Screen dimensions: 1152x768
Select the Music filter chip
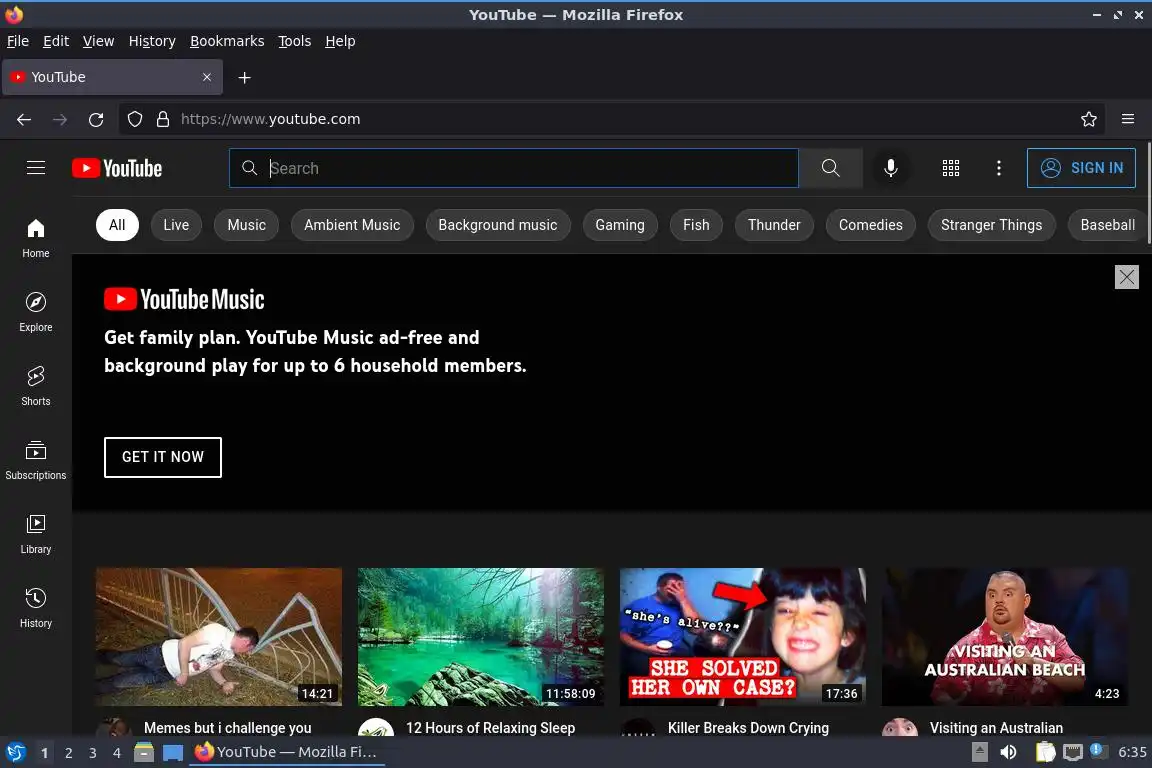click(x=246, y=225)
